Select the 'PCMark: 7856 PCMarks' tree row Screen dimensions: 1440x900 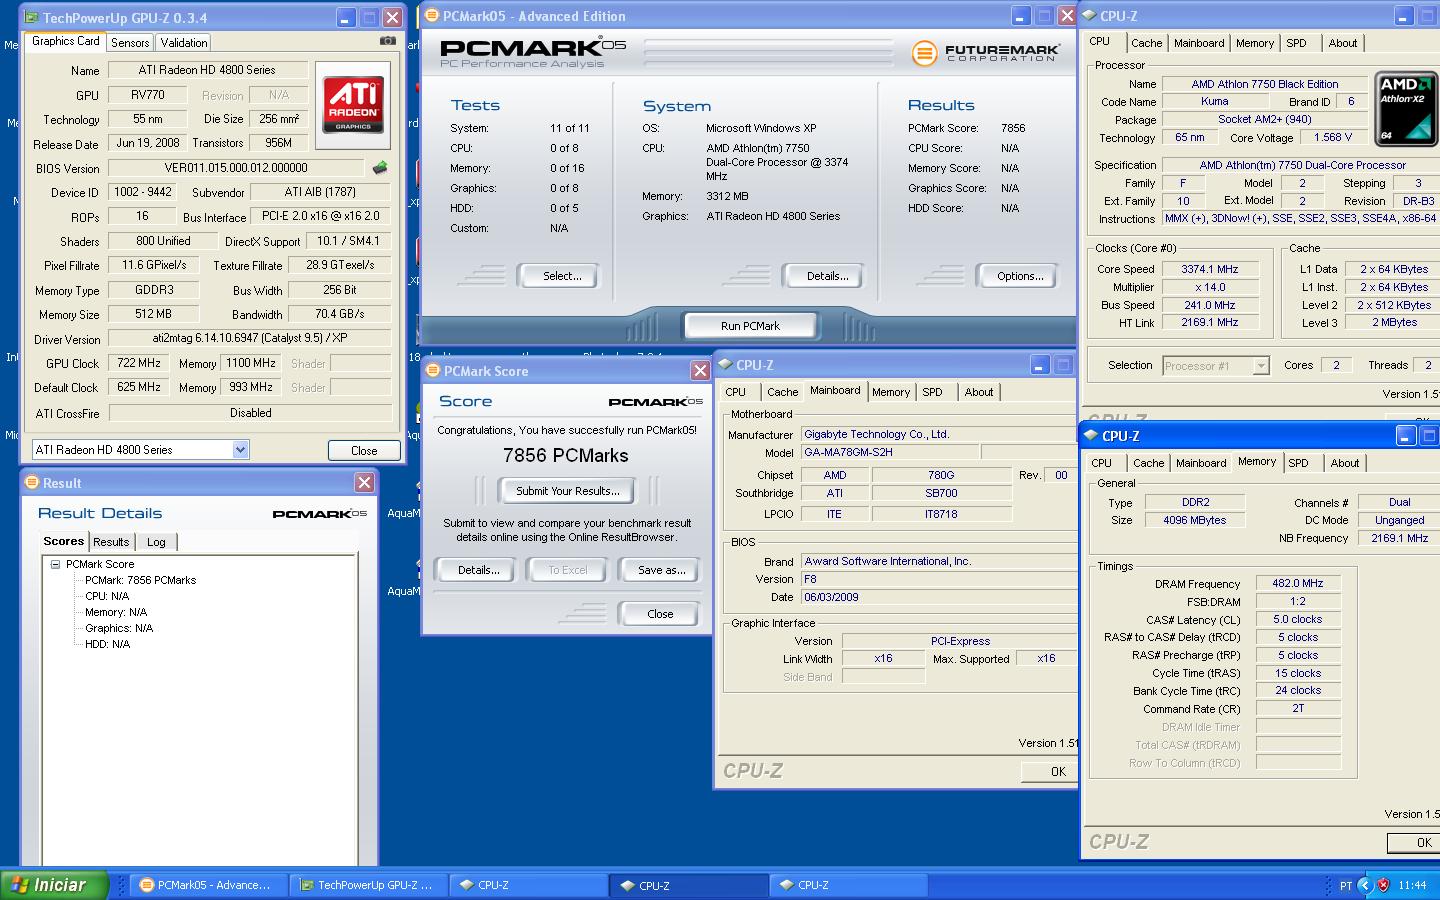point(140,580)
